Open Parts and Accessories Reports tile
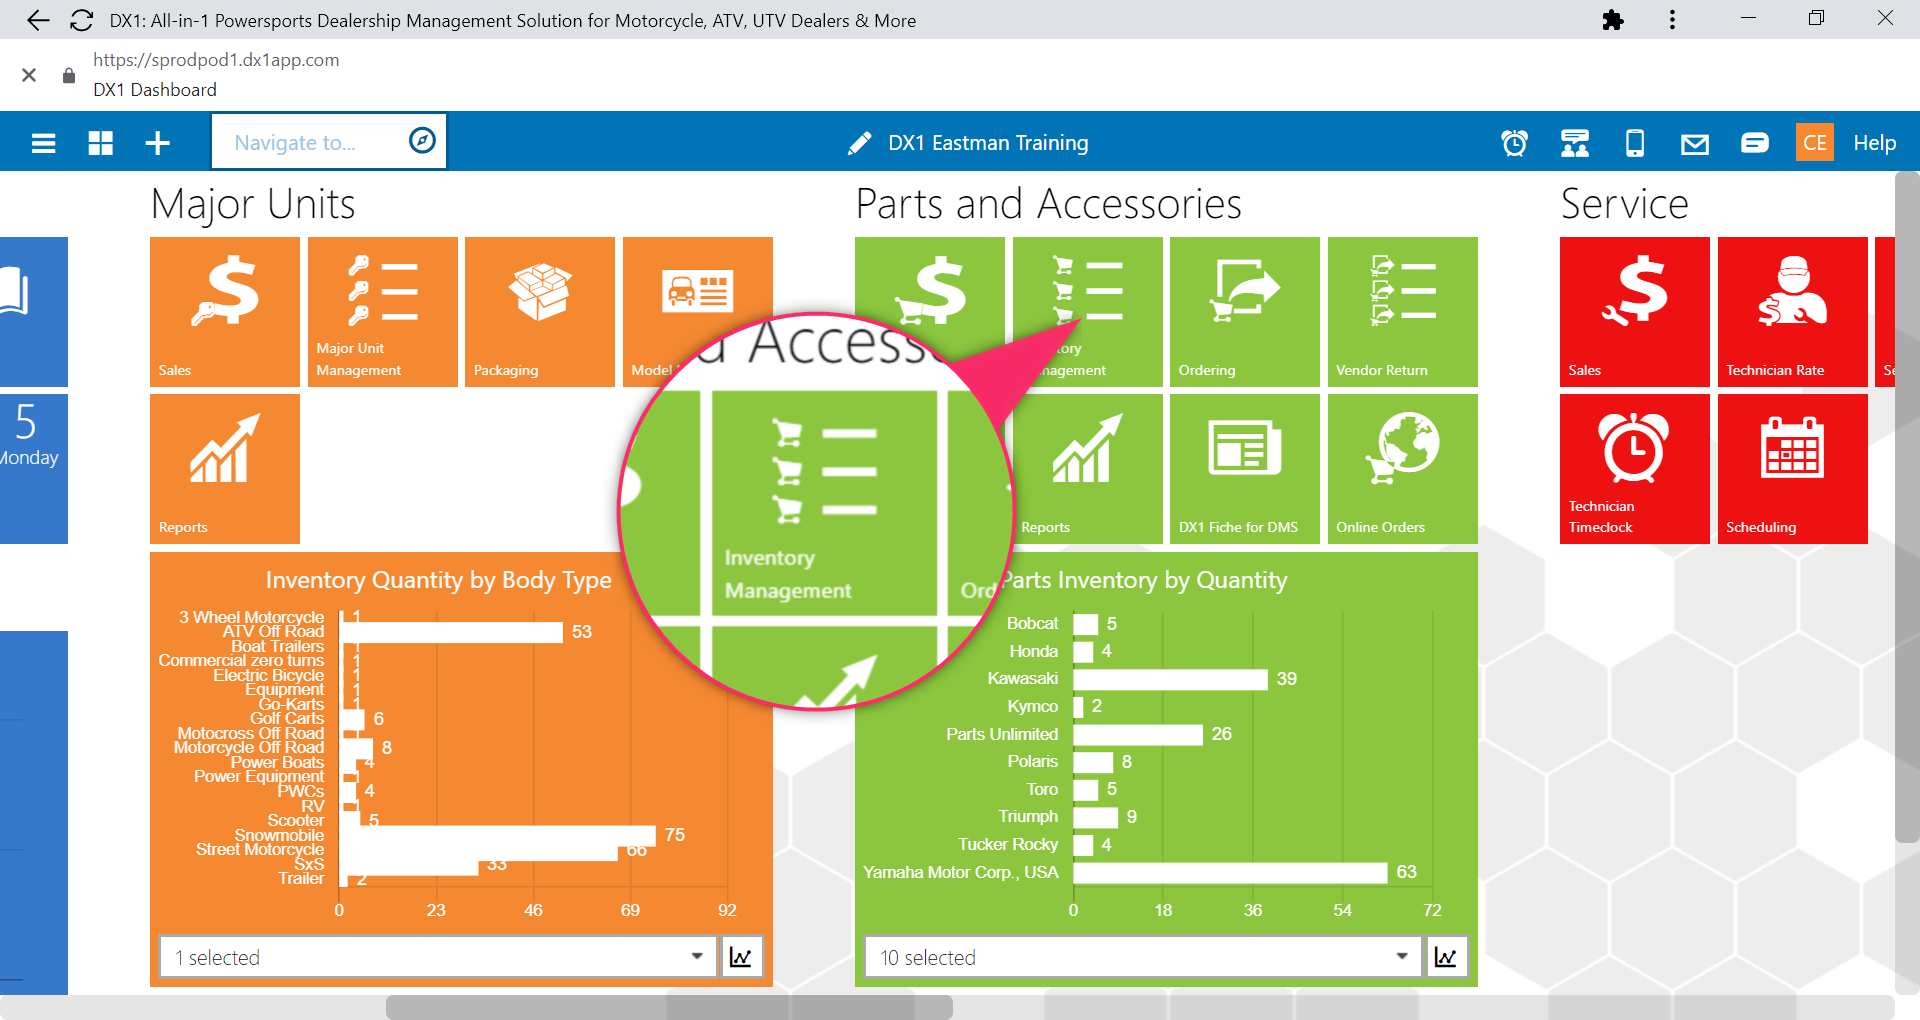 pyautogui.click(x=1088, y=469)
